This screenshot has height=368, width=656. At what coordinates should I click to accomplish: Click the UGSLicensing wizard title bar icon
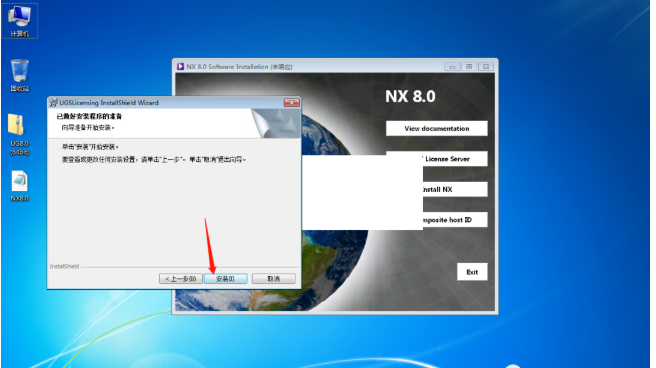(53, 102)
